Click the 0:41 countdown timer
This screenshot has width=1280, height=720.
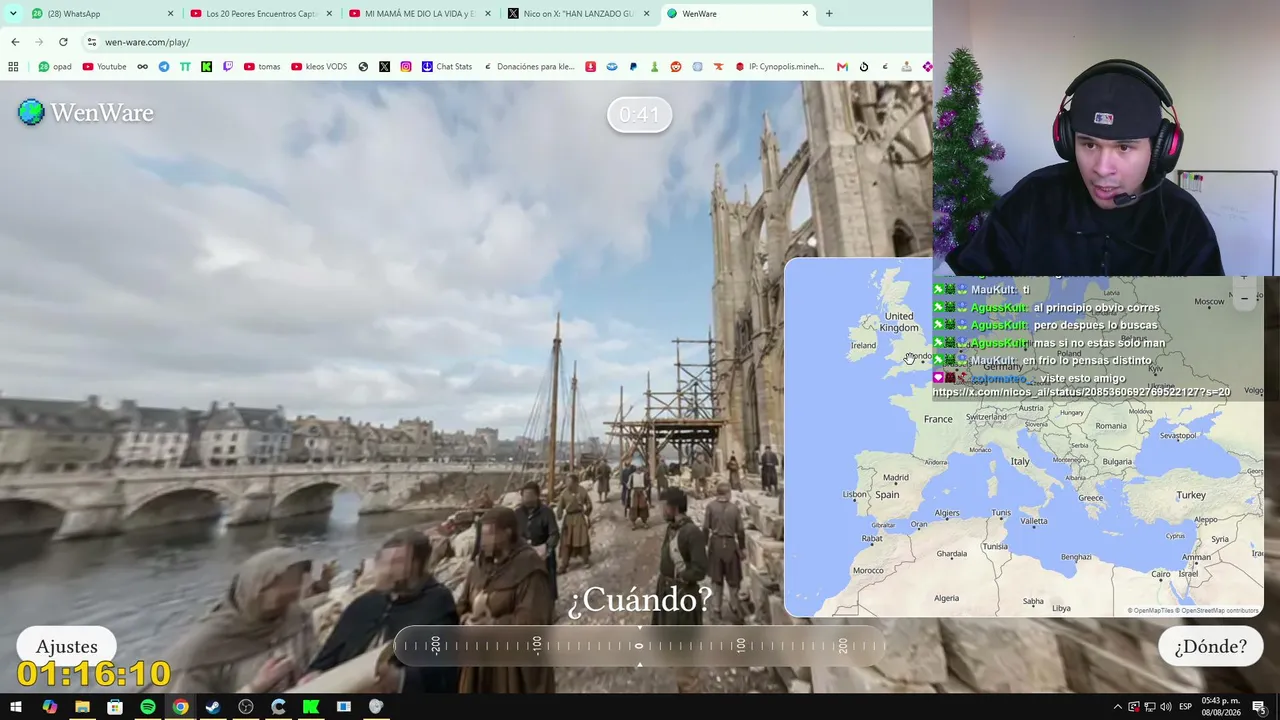pos(640,115)
